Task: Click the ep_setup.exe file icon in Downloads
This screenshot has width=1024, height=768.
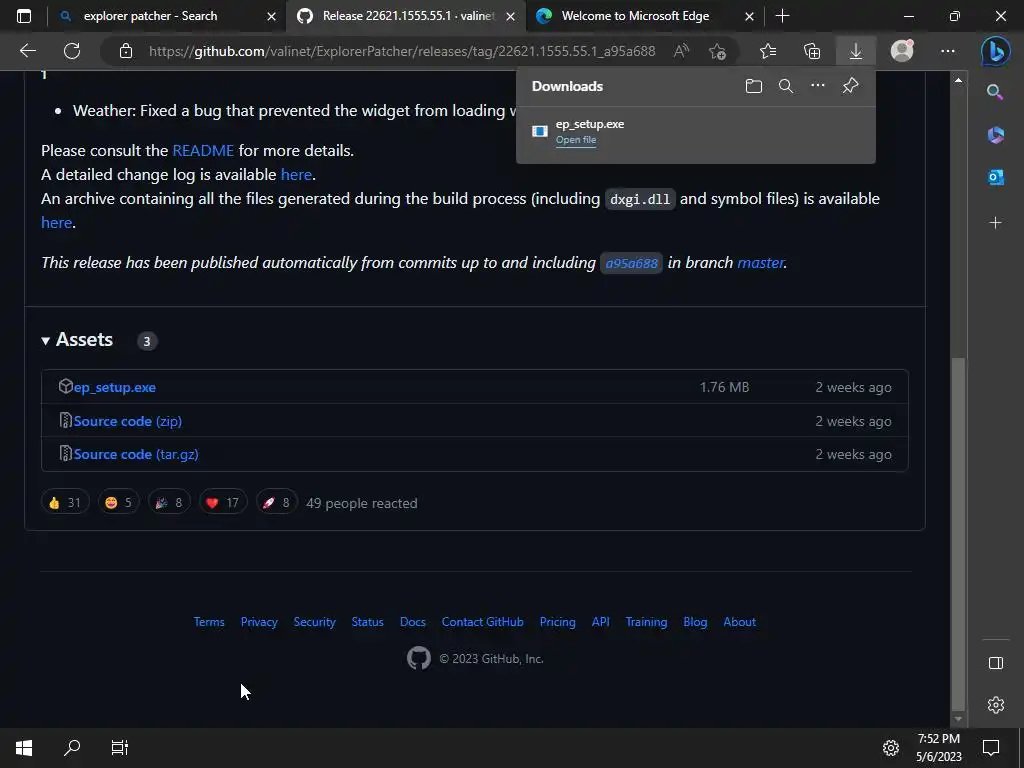Action: (x=539, y=131)
